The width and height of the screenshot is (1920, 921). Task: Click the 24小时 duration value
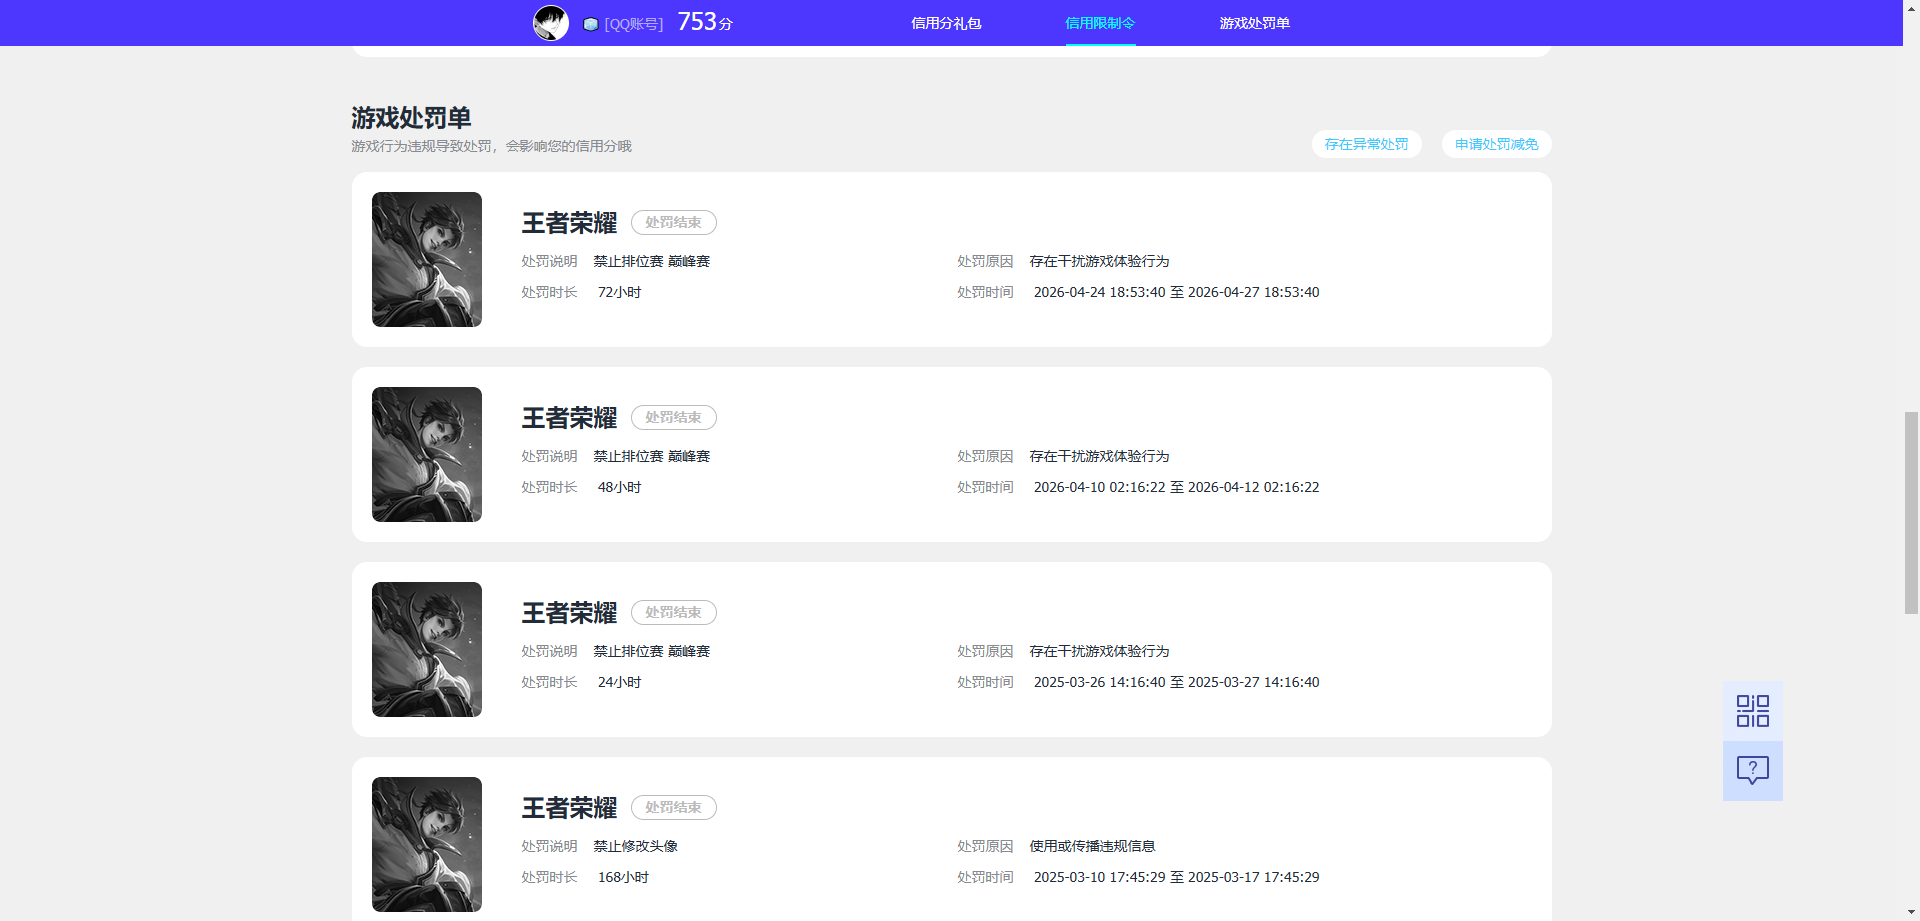(619, 682)
